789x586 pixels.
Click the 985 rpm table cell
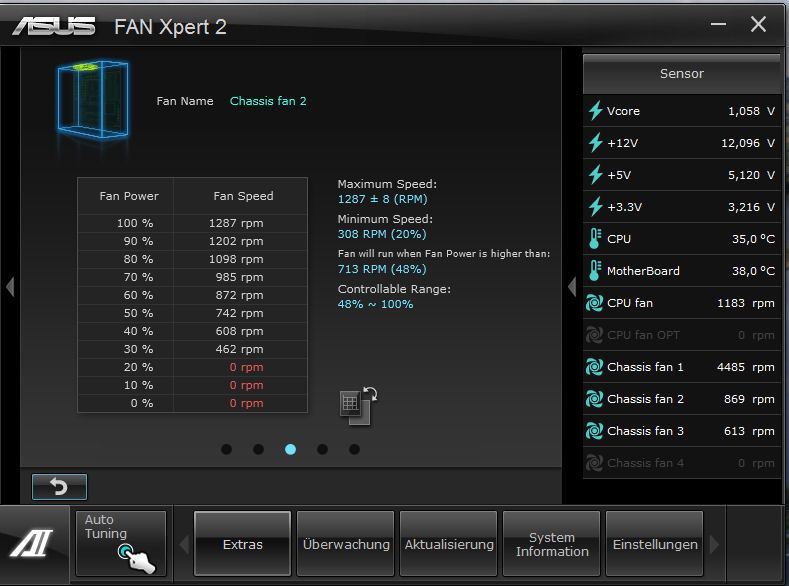click(239, 277)
